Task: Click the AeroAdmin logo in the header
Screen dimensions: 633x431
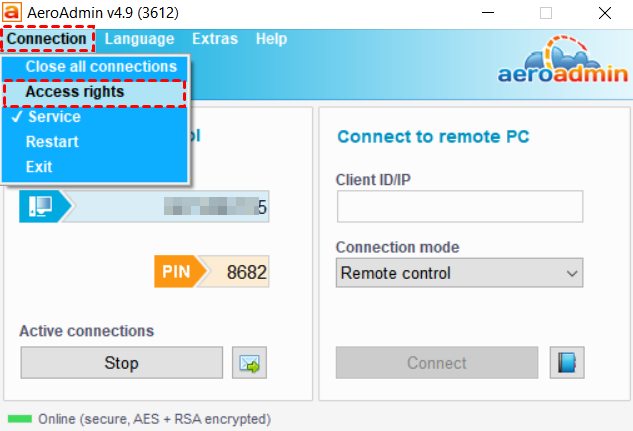Action: tap(563, 60)
